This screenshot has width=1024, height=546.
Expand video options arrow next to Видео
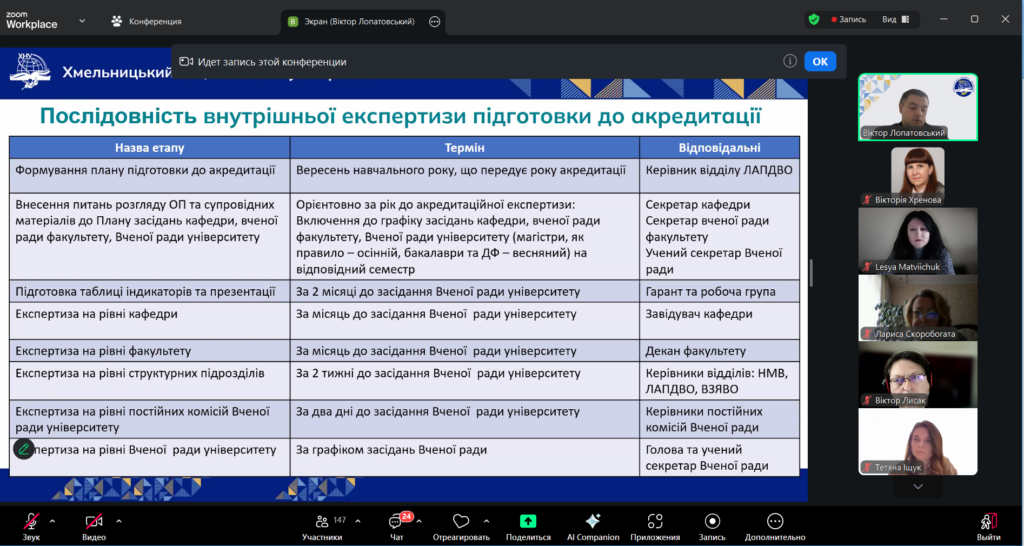[119, 520]
